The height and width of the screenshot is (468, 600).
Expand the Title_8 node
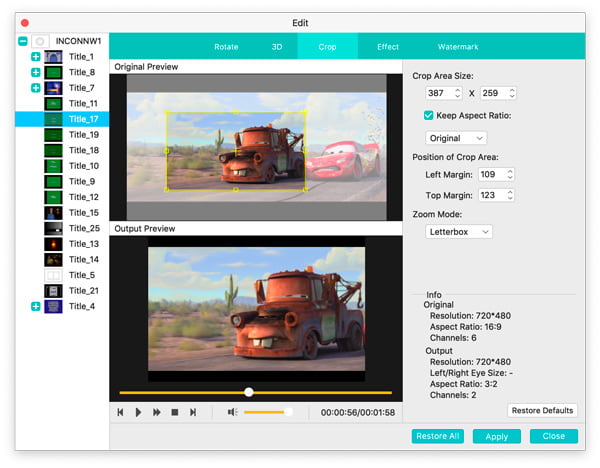[36, 72]
